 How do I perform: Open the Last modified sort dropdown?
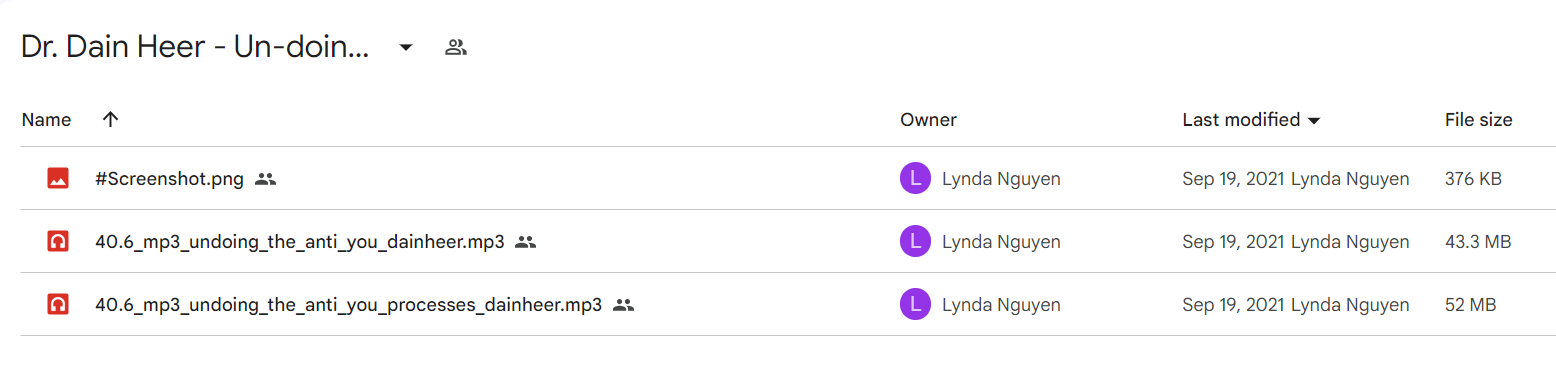[1314, 120]
